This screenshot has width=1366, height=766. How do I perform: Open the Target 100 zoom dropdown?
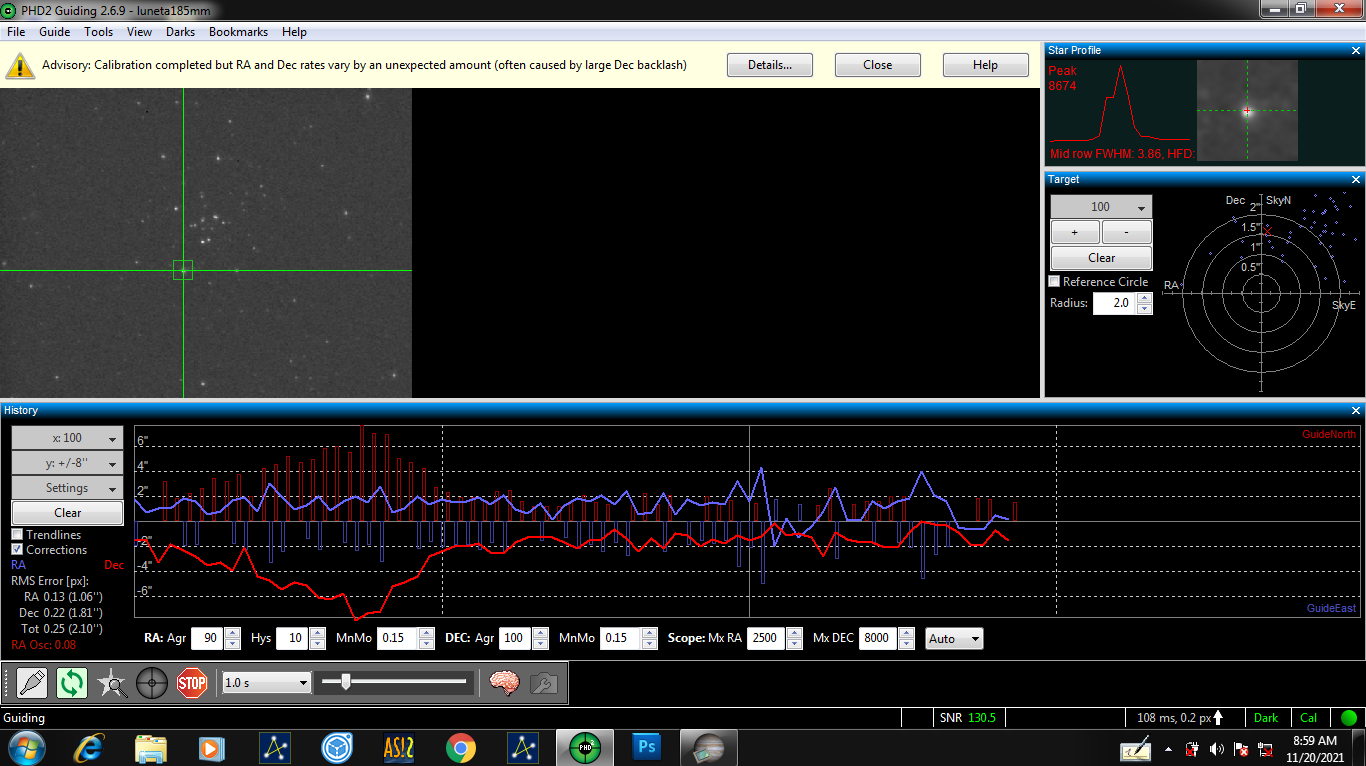[x=1101, y=207]
